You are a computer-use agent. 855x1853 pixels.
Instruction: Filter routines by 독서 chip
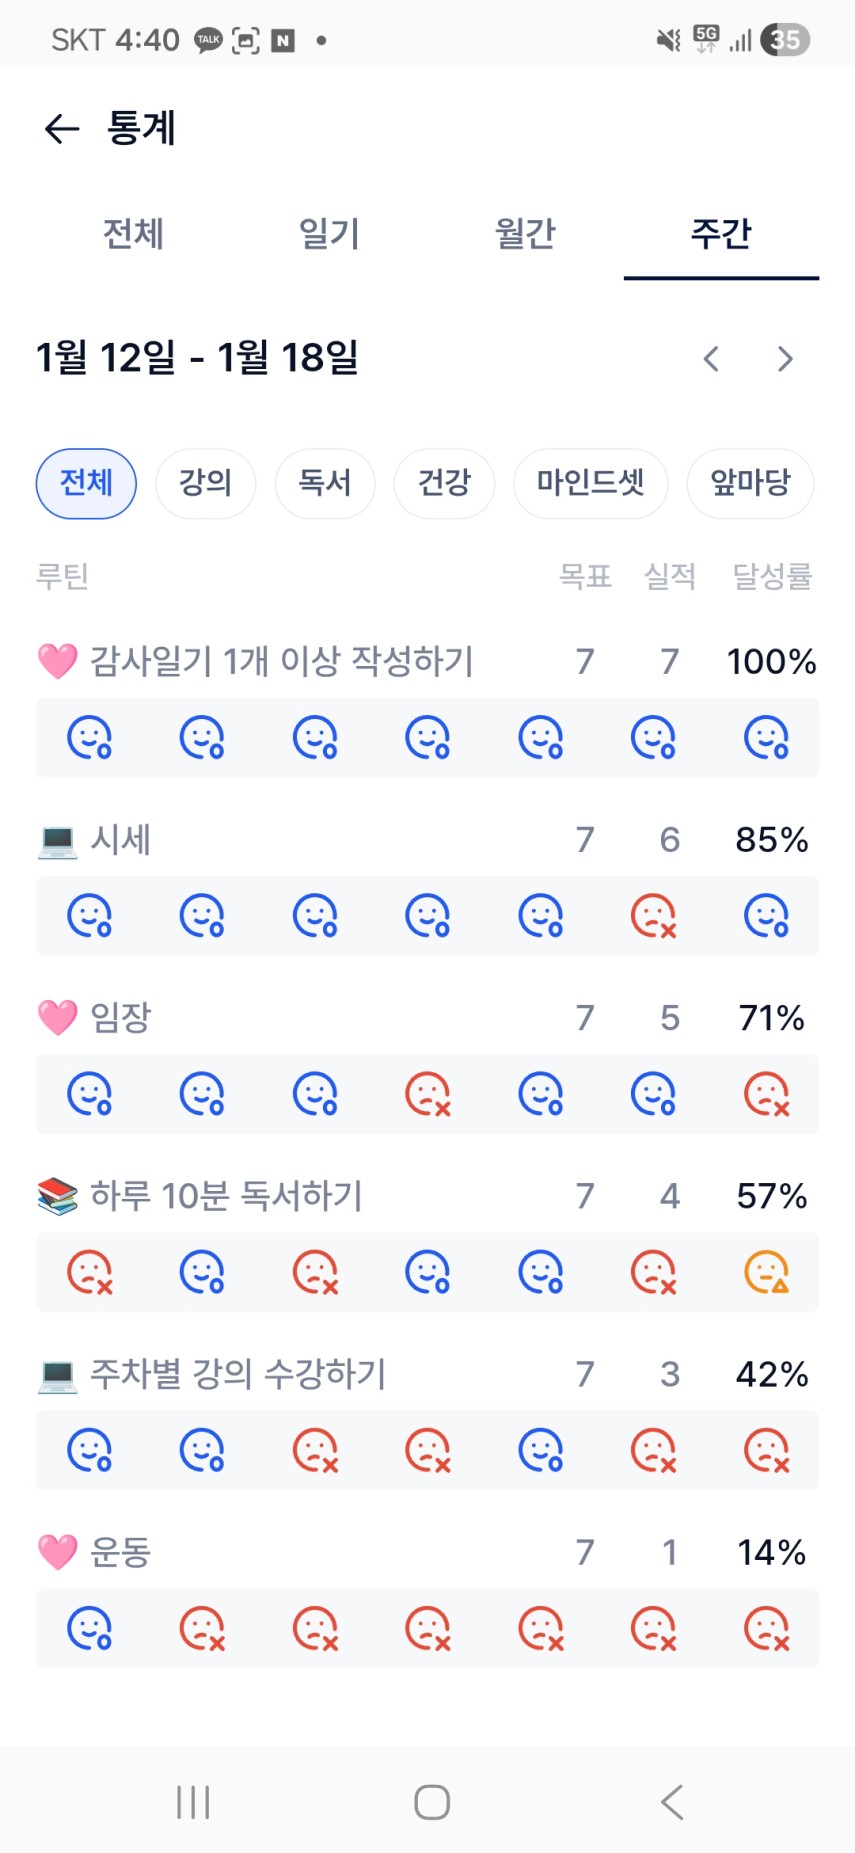(325, 484)
